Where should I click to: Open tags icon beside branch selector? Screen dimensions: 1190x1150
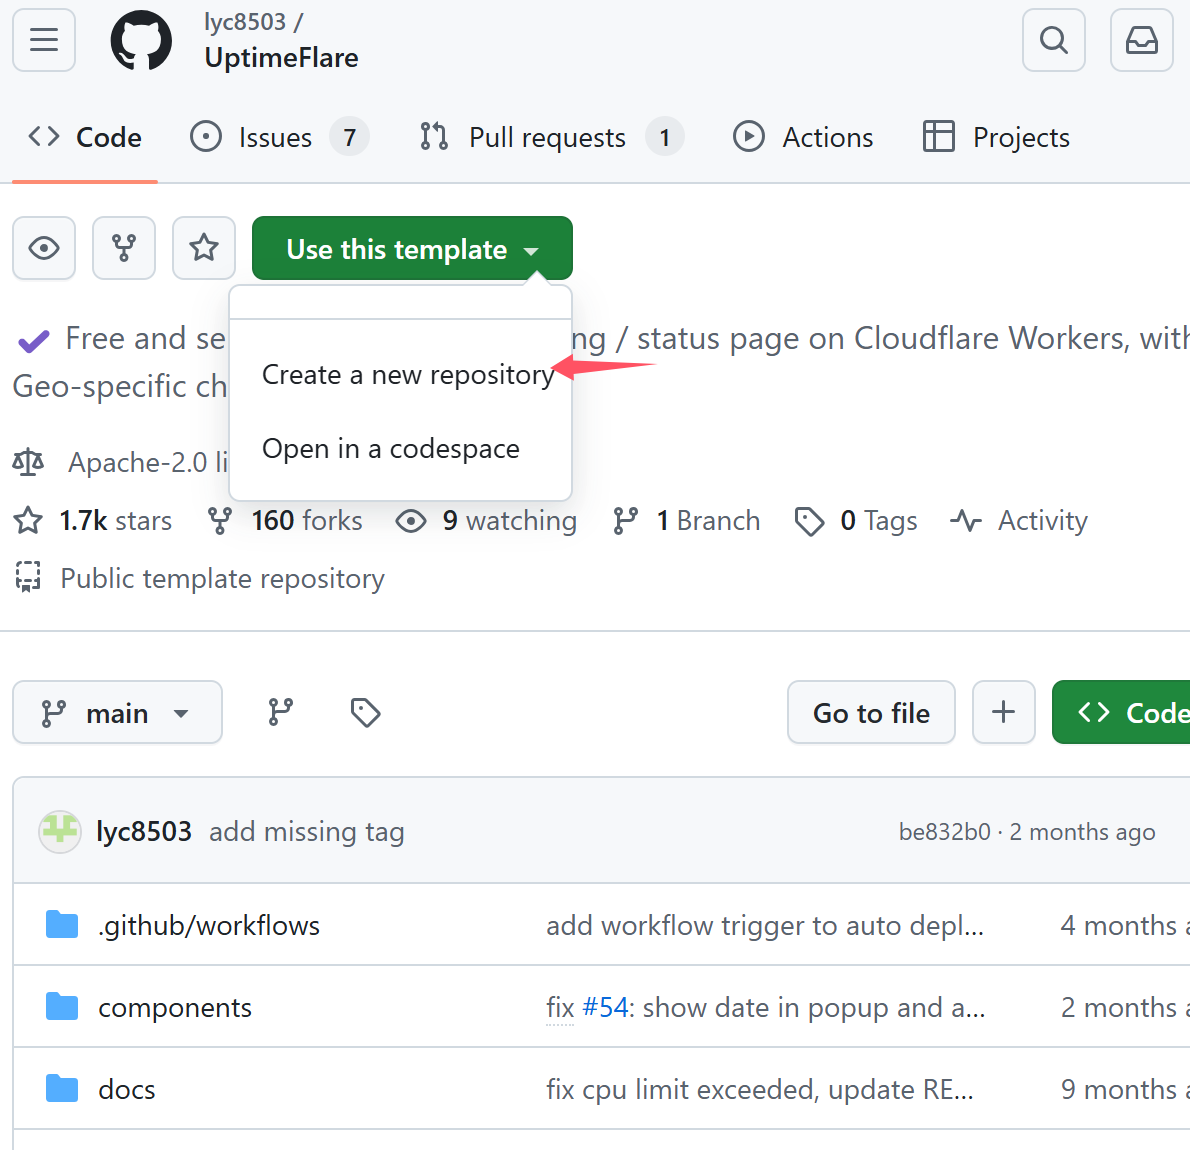click(365, 712)
